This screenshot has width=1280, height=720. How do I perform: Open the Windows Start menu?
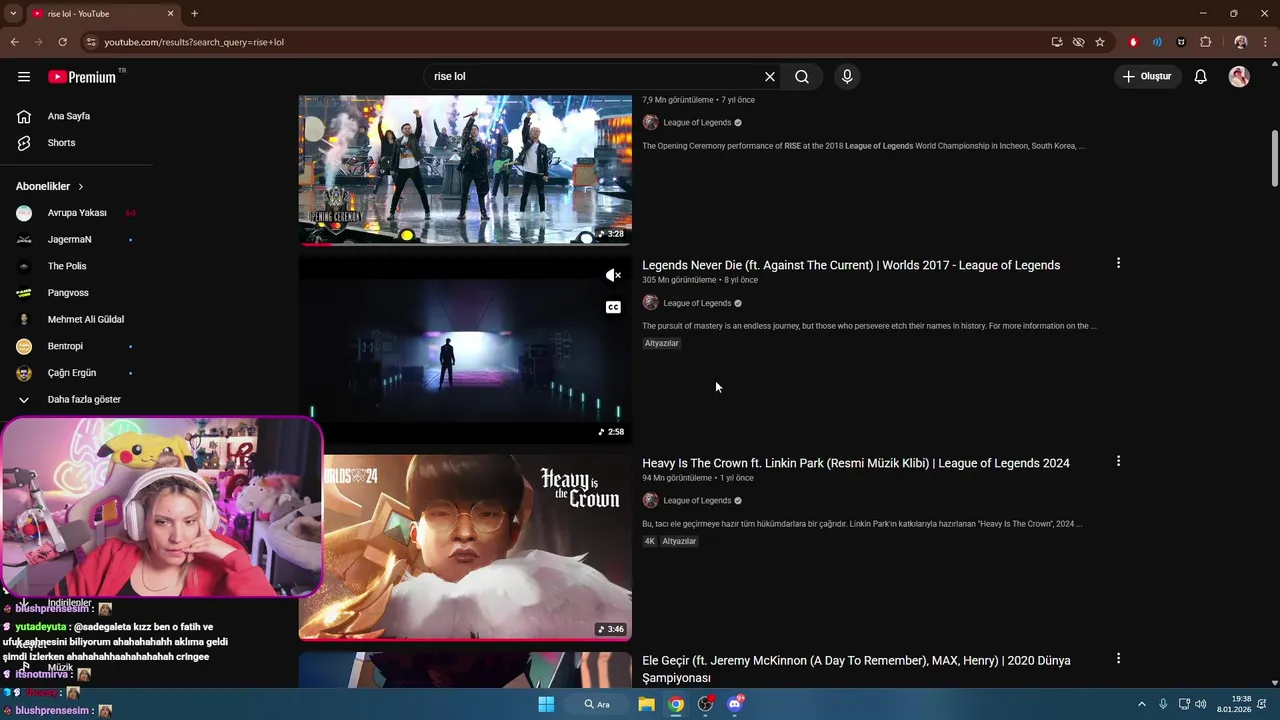coord(546,704)
